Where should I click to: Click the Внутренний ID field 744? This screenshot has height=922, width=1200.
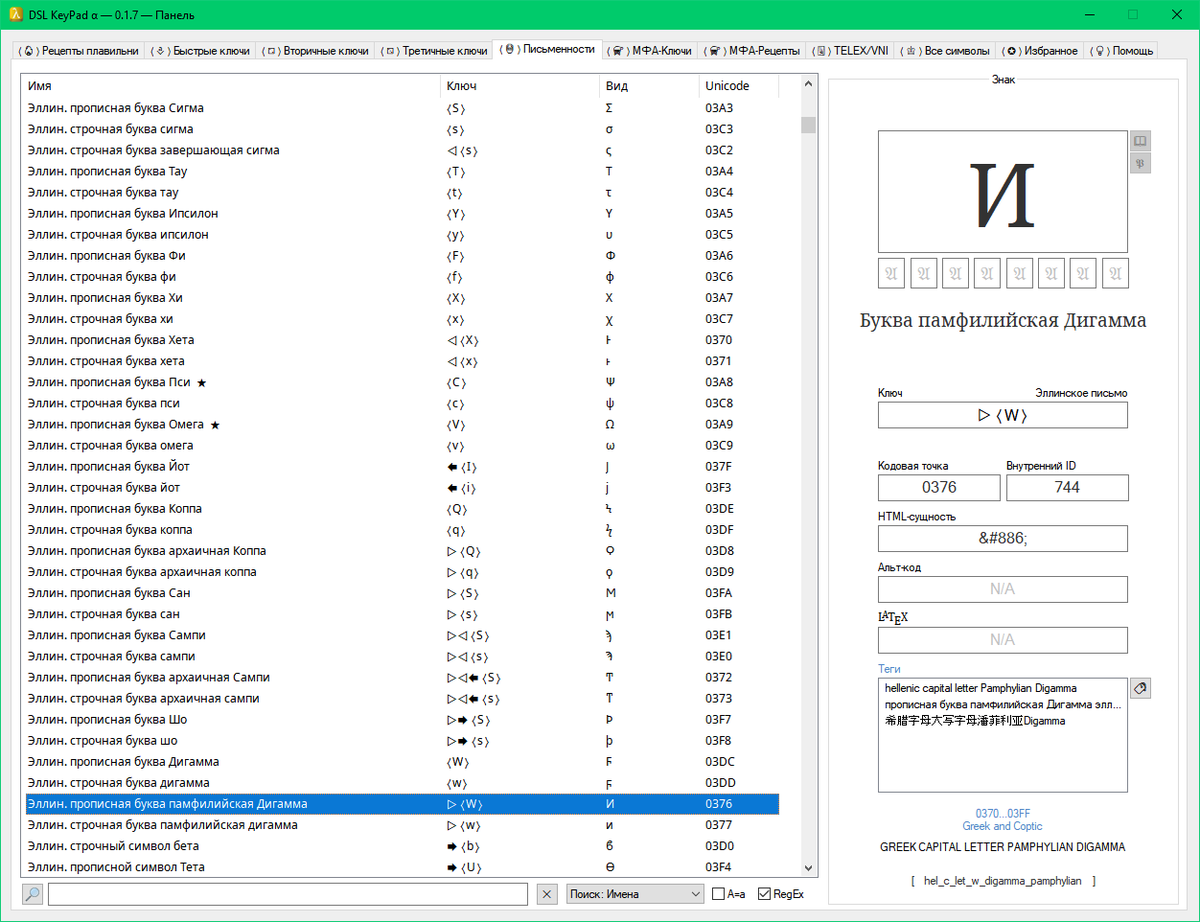pos(1067,487)
